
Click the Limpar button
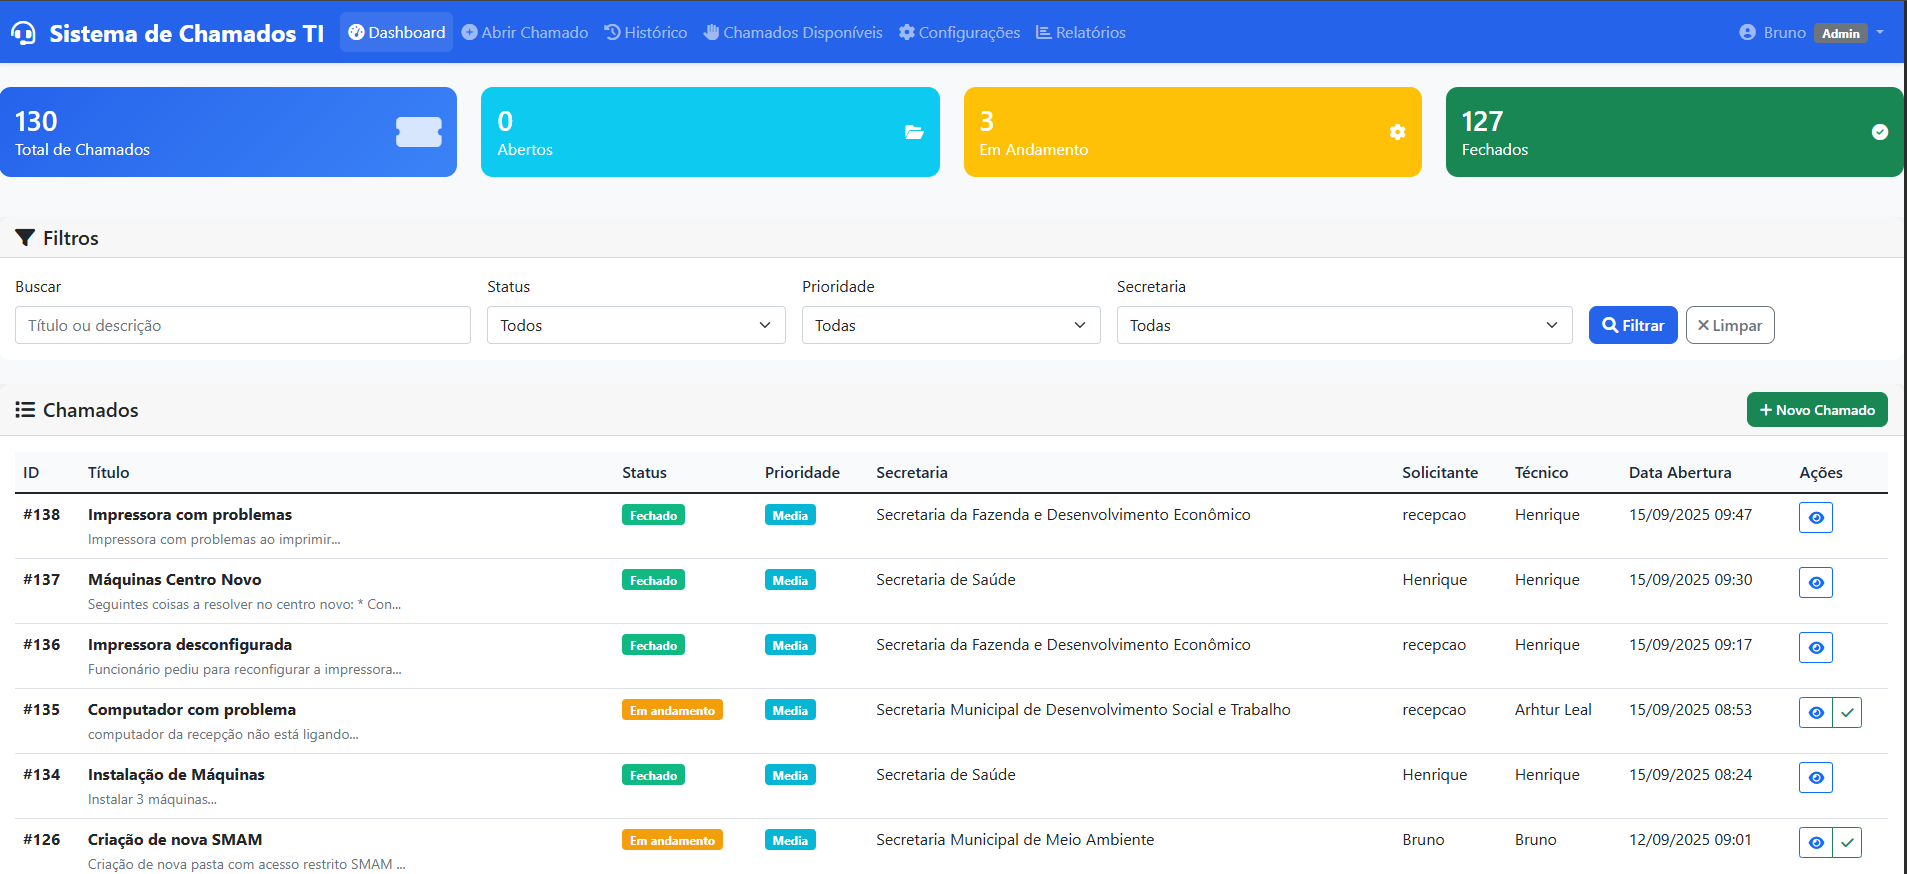pos(1730,325)
